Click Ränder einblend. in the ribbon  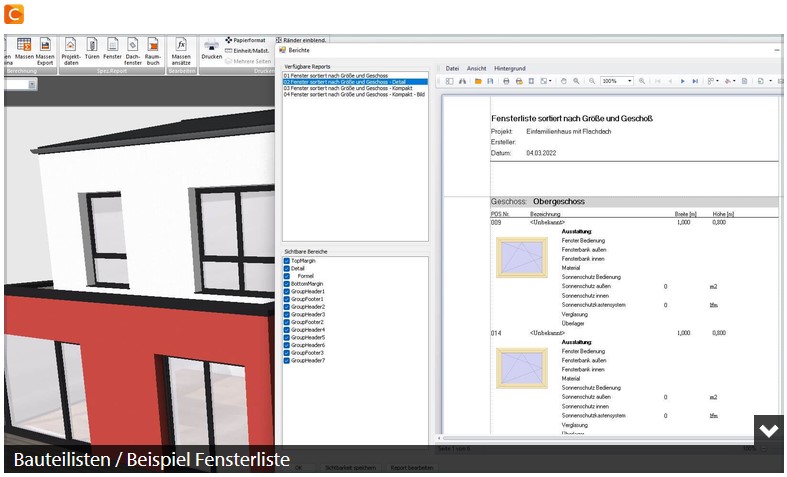click(x=301, y=40)
